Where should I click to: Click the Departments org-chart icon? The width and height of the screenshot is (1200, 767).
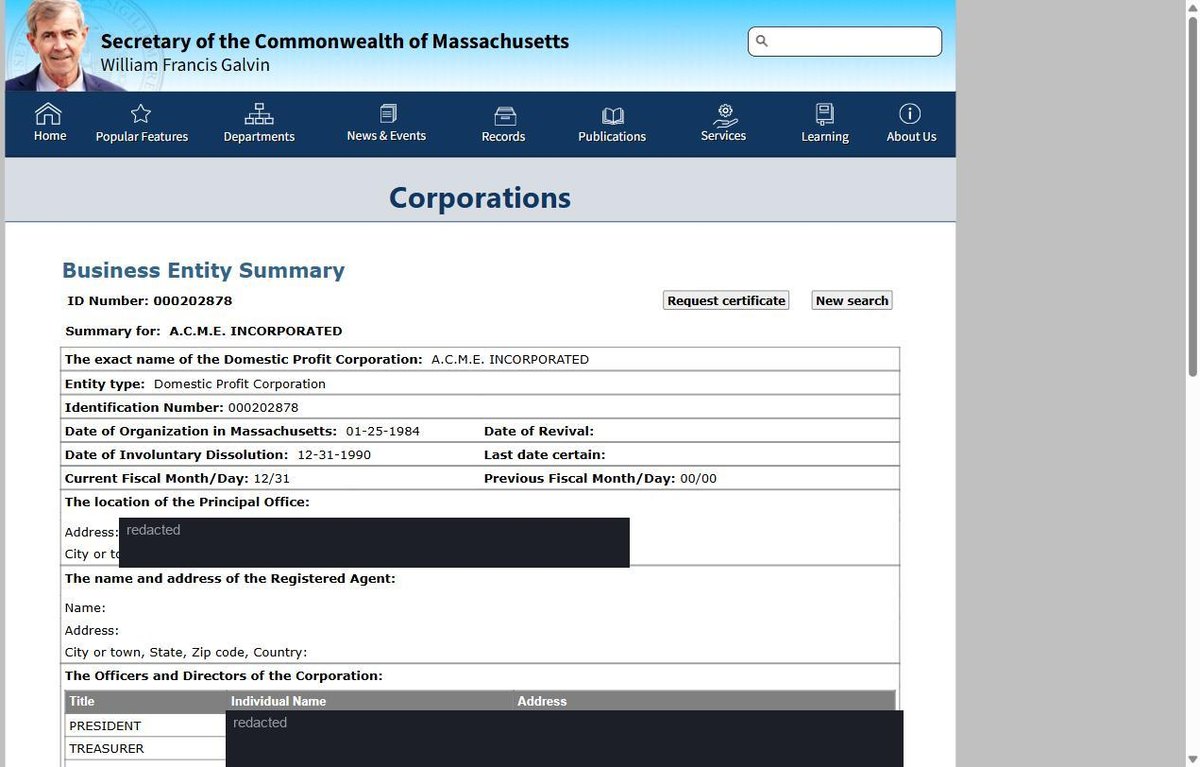259,114
